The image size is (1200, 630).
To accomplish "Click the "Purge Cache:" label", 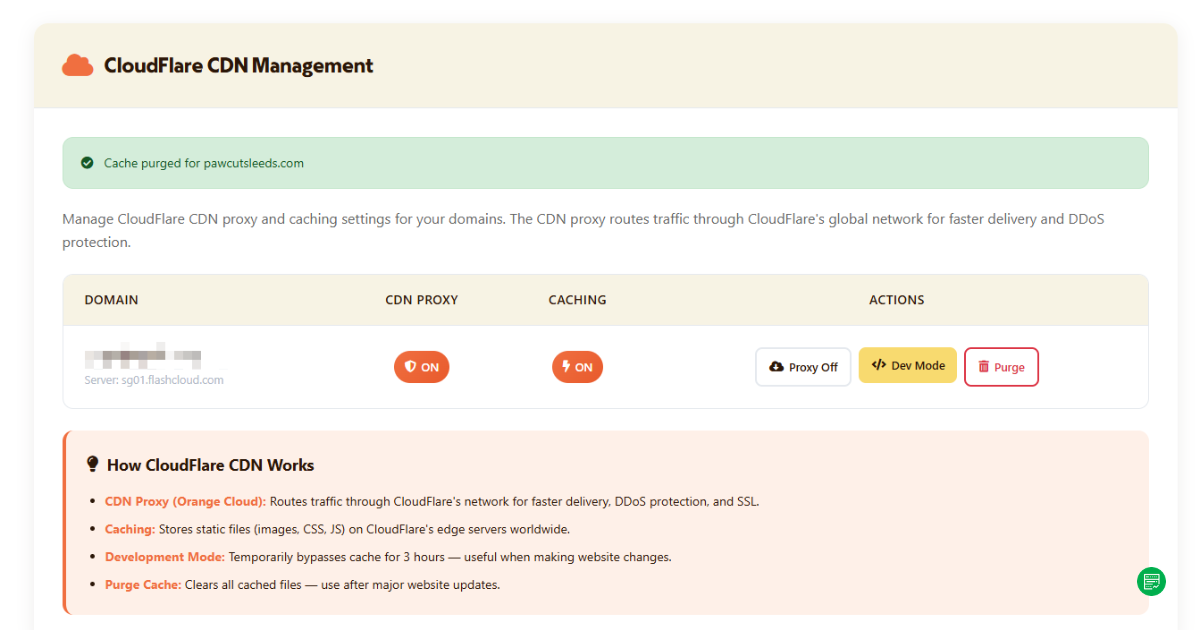I will tap(143, 585).
